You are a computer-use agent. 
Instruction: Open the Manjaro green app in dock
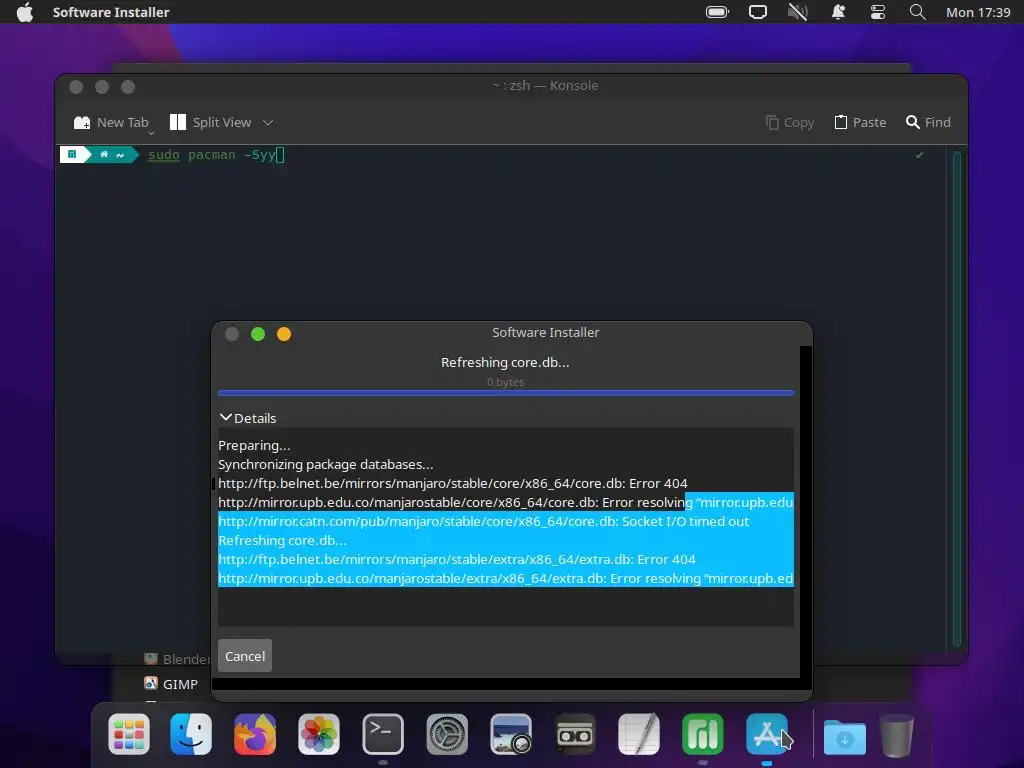703,734
